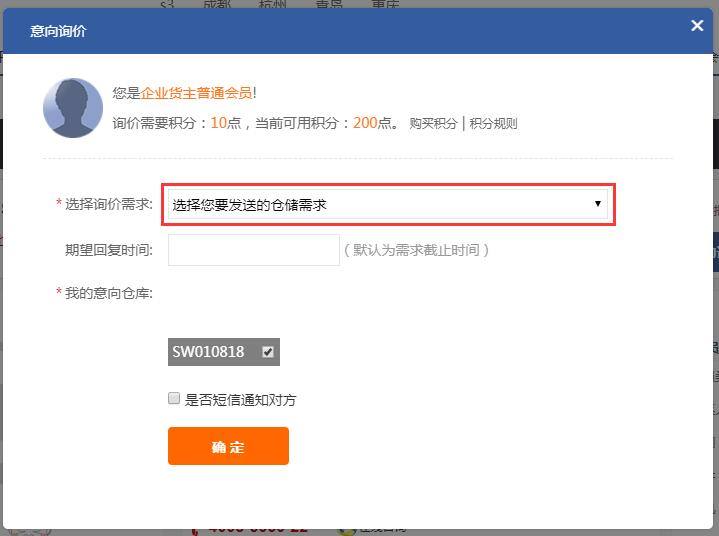Click the 意向询价 dialog title
Viewport: 719px width, 536px height.
[58, 31]
